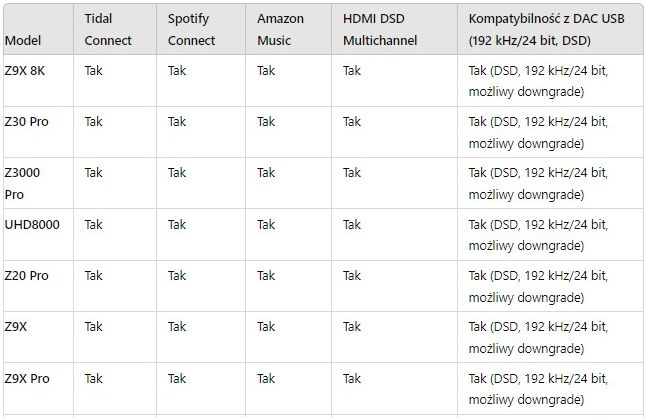The image size is (646, 417).
Task: Click Amazon Music value for Z20 Pro
Action: 266,276
